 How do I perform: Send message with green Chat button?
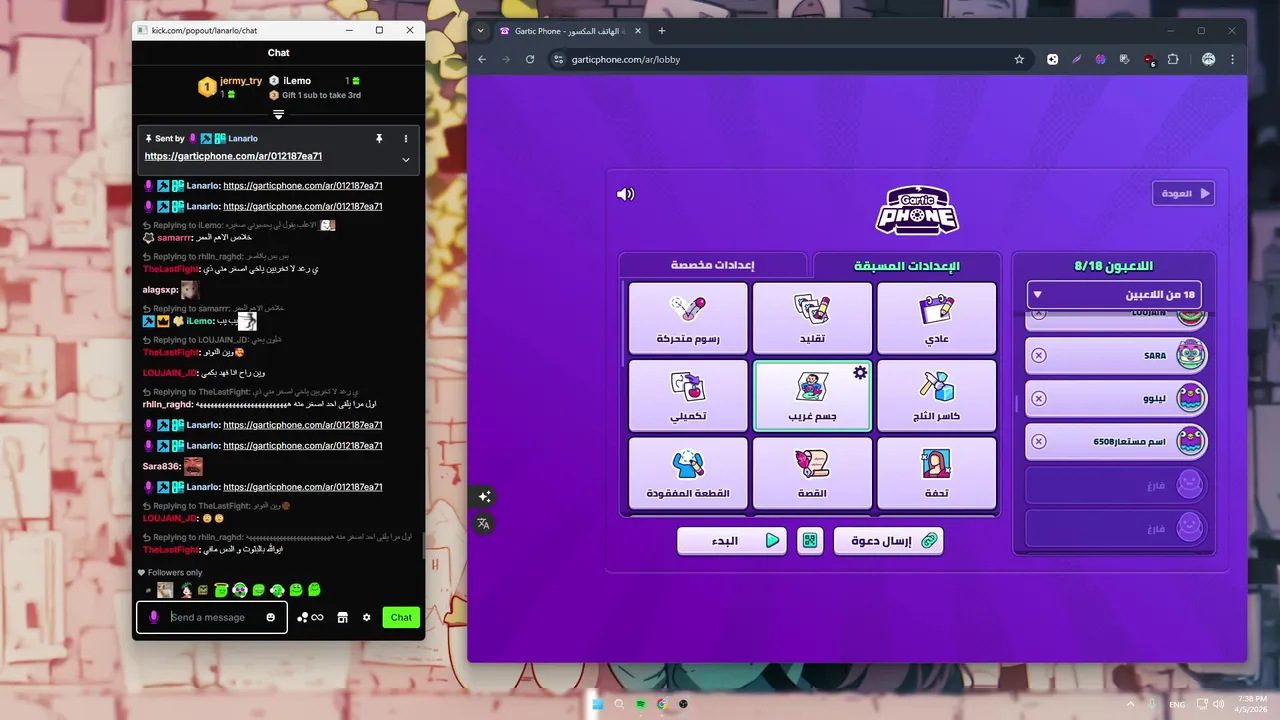point(401,617)
